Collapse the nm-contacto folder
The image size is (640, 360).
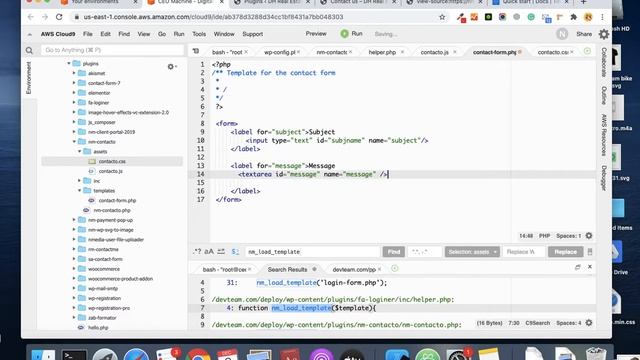74,142
